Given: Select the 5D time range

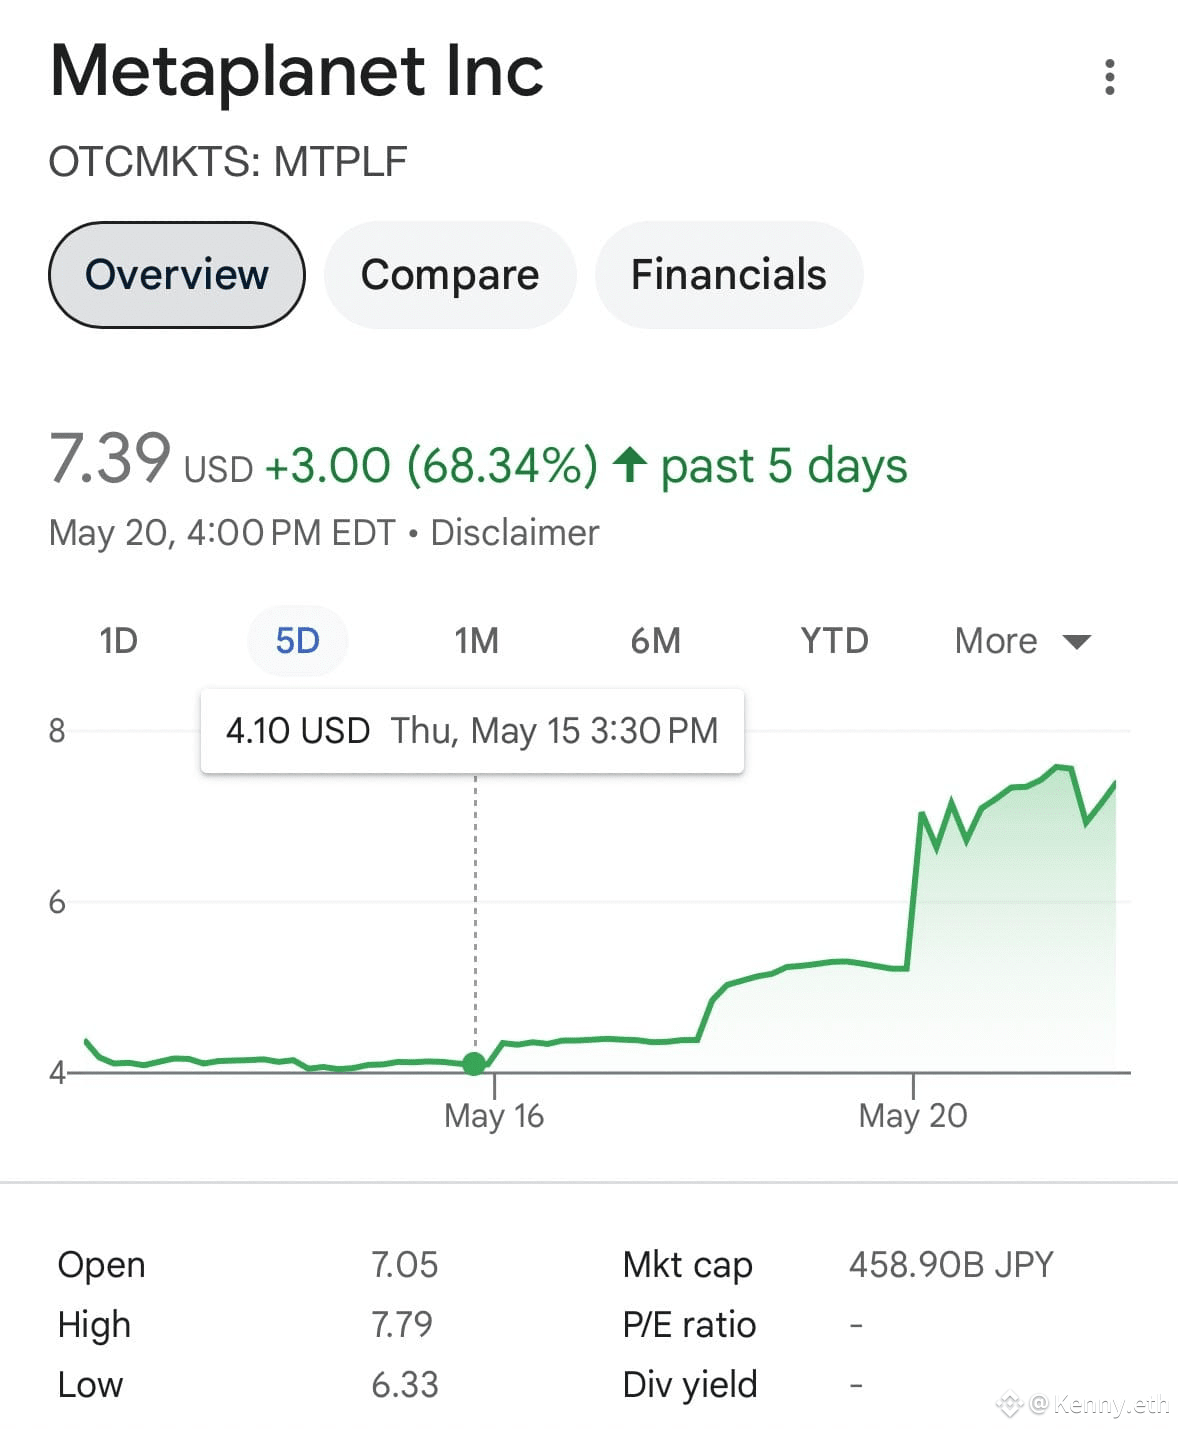Looking at the screenshot, I should coord(298,640).
